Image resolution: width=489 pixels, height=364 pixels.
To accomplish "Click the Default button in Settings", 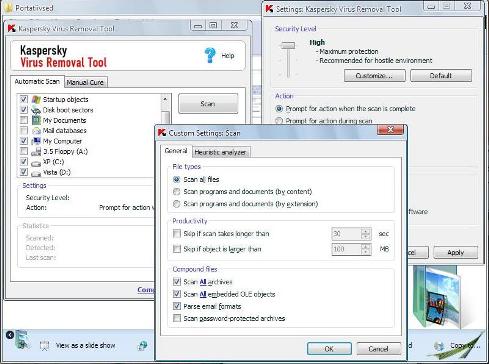I will pos(441,76).
